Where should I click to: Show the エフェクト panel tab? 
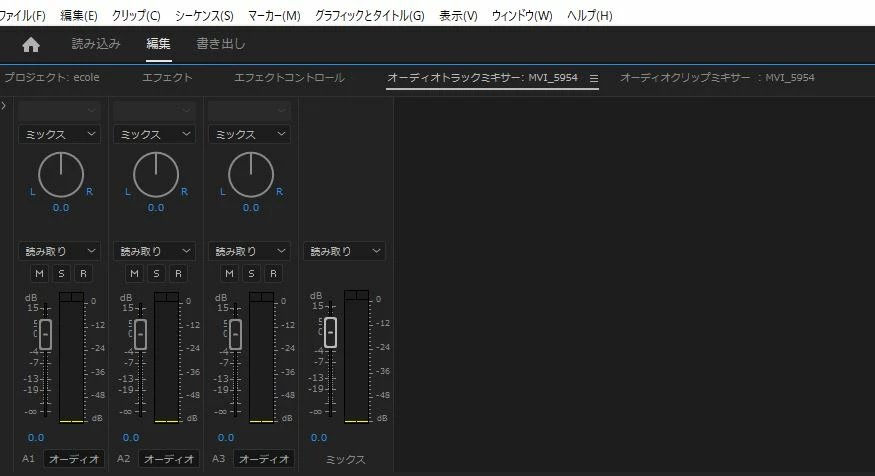click(x=167, y=78)
